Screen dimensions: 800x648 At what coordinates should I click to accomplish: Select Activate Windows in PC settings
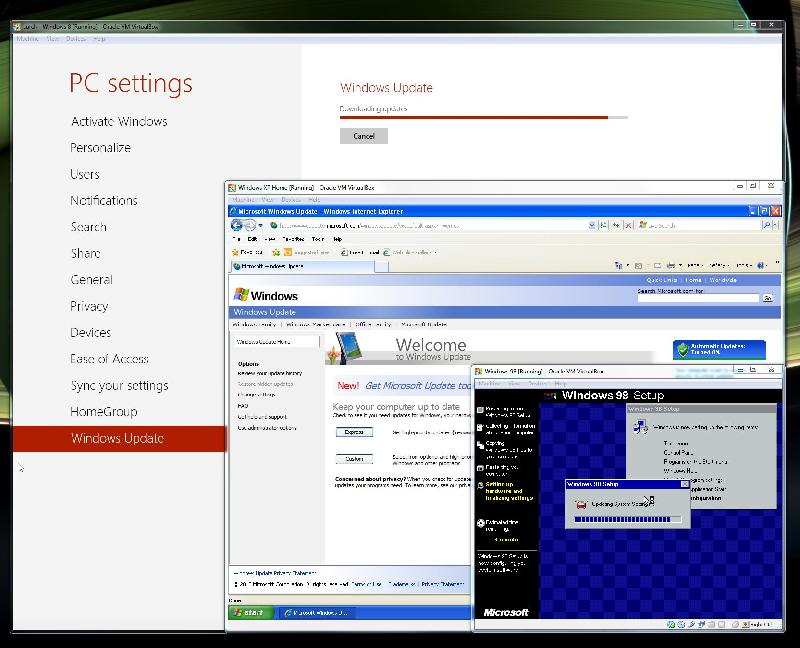click(x=119, y=121)
